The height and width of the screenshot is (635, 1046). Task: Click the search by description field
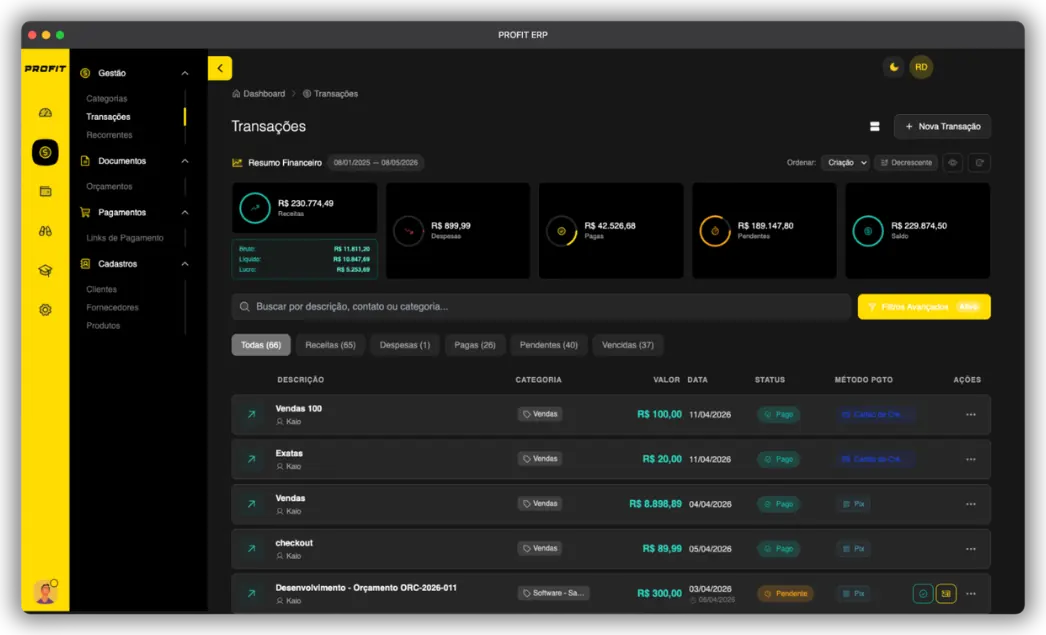pyautogui.click(x=541, y=307)
